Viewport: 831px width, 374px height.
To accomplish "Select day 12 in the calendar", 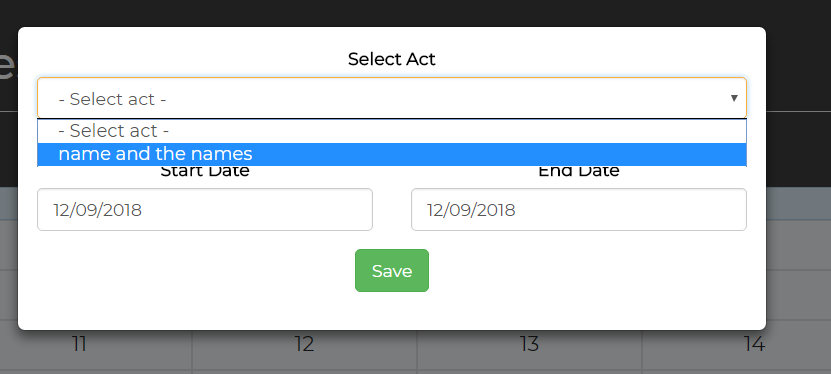I will [304, 345].
